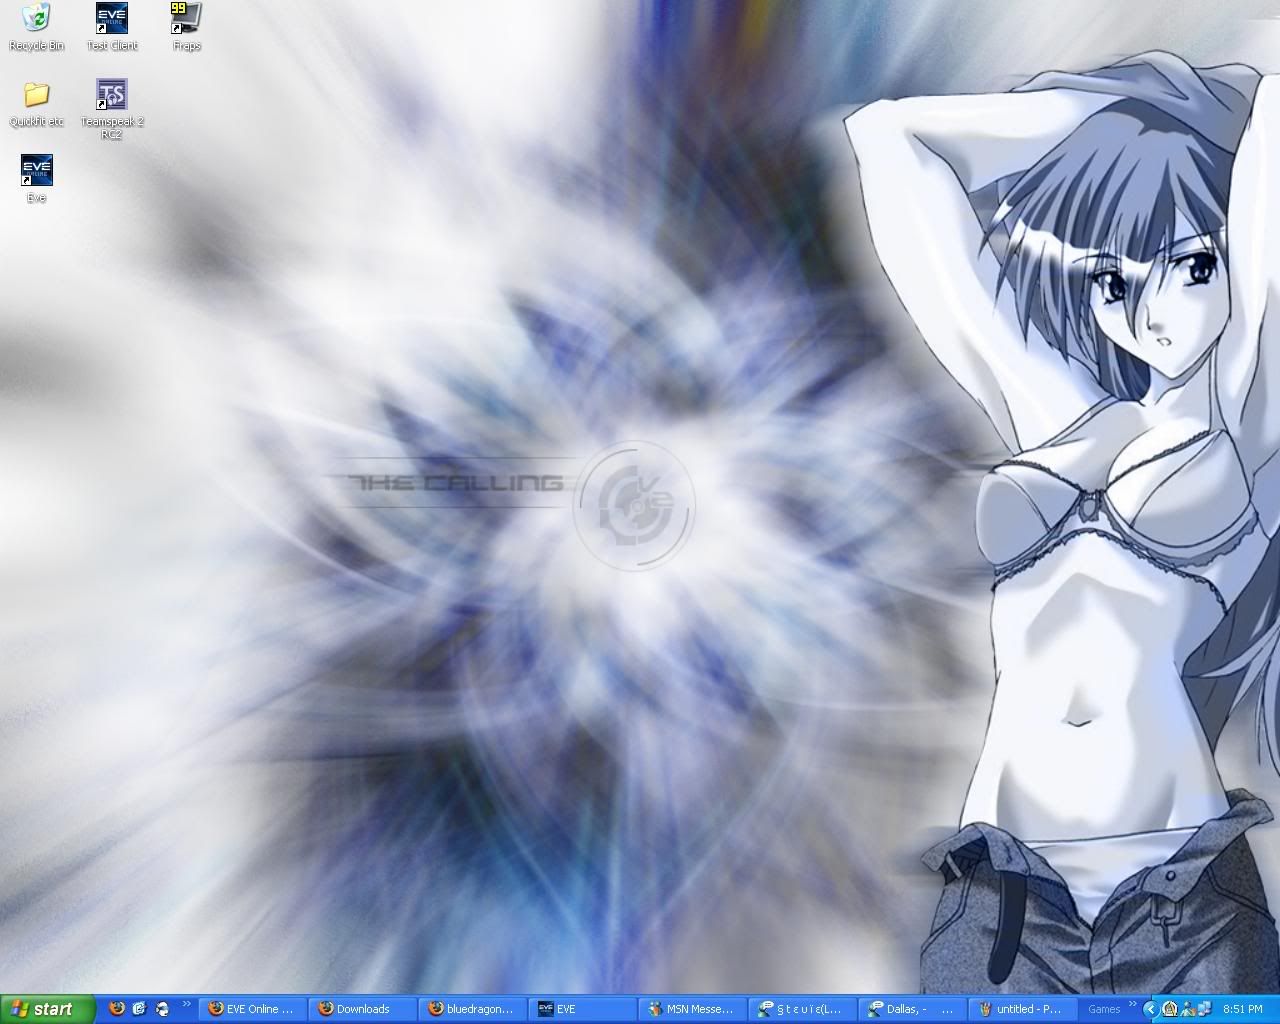This screenshot has width=1280, height=1024.
Task: Switch to untitled Paint taskbar window
Action: pos(1022,1009)
